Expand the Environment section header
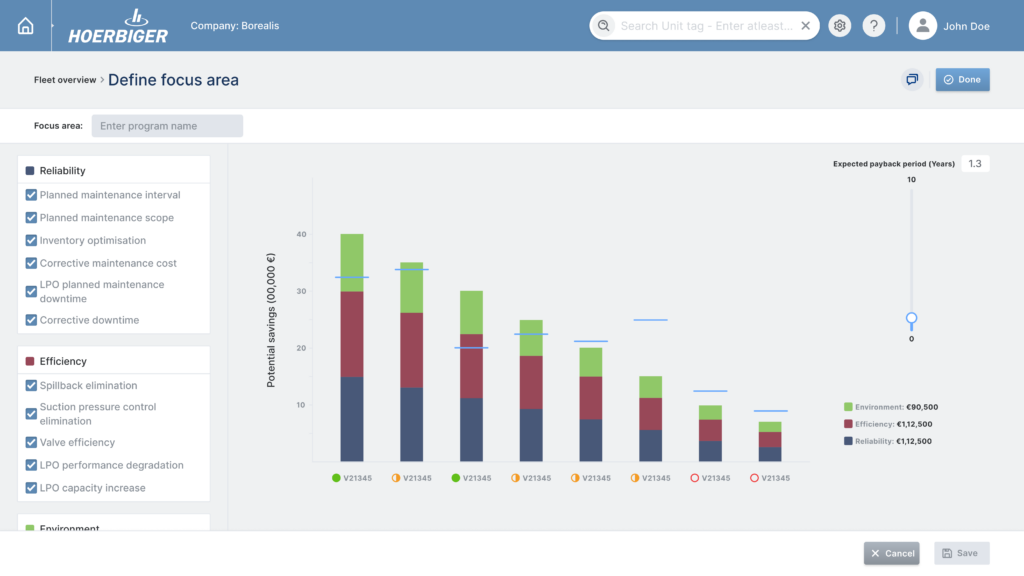Viewport: 1024px width, 576px height. [69, 527]
